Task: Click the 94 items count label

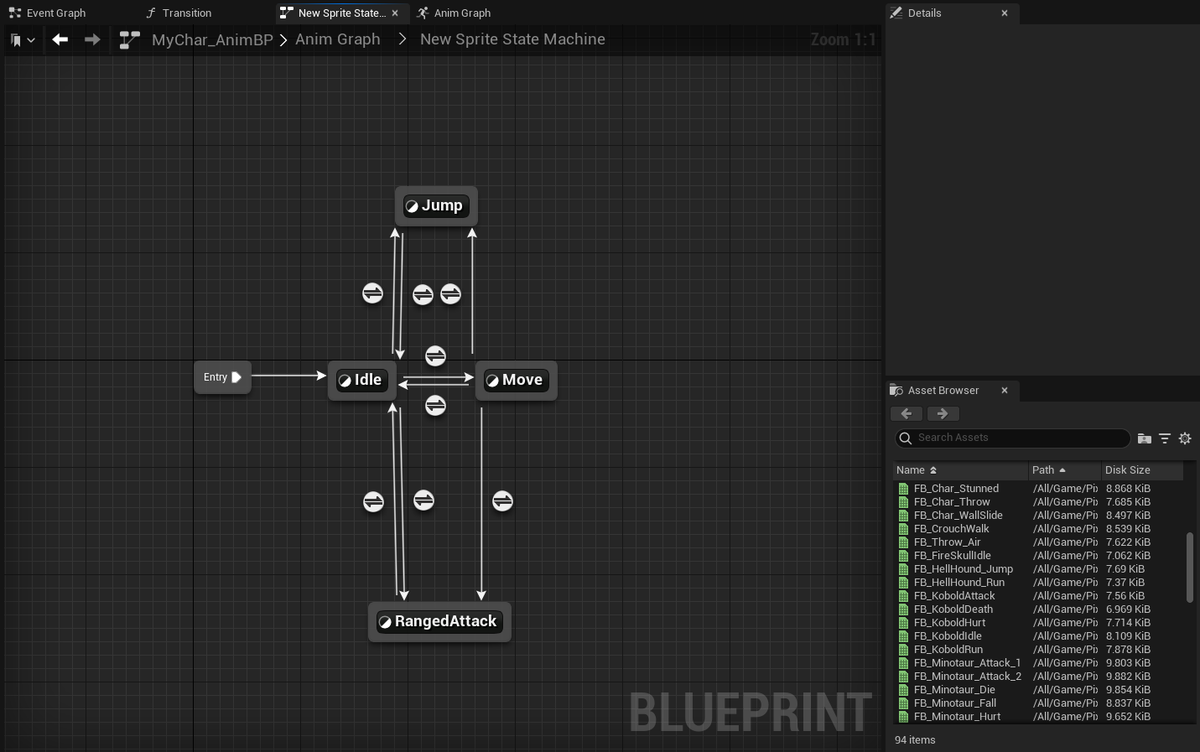Action: pyautogui.click(x=915, y=740)
